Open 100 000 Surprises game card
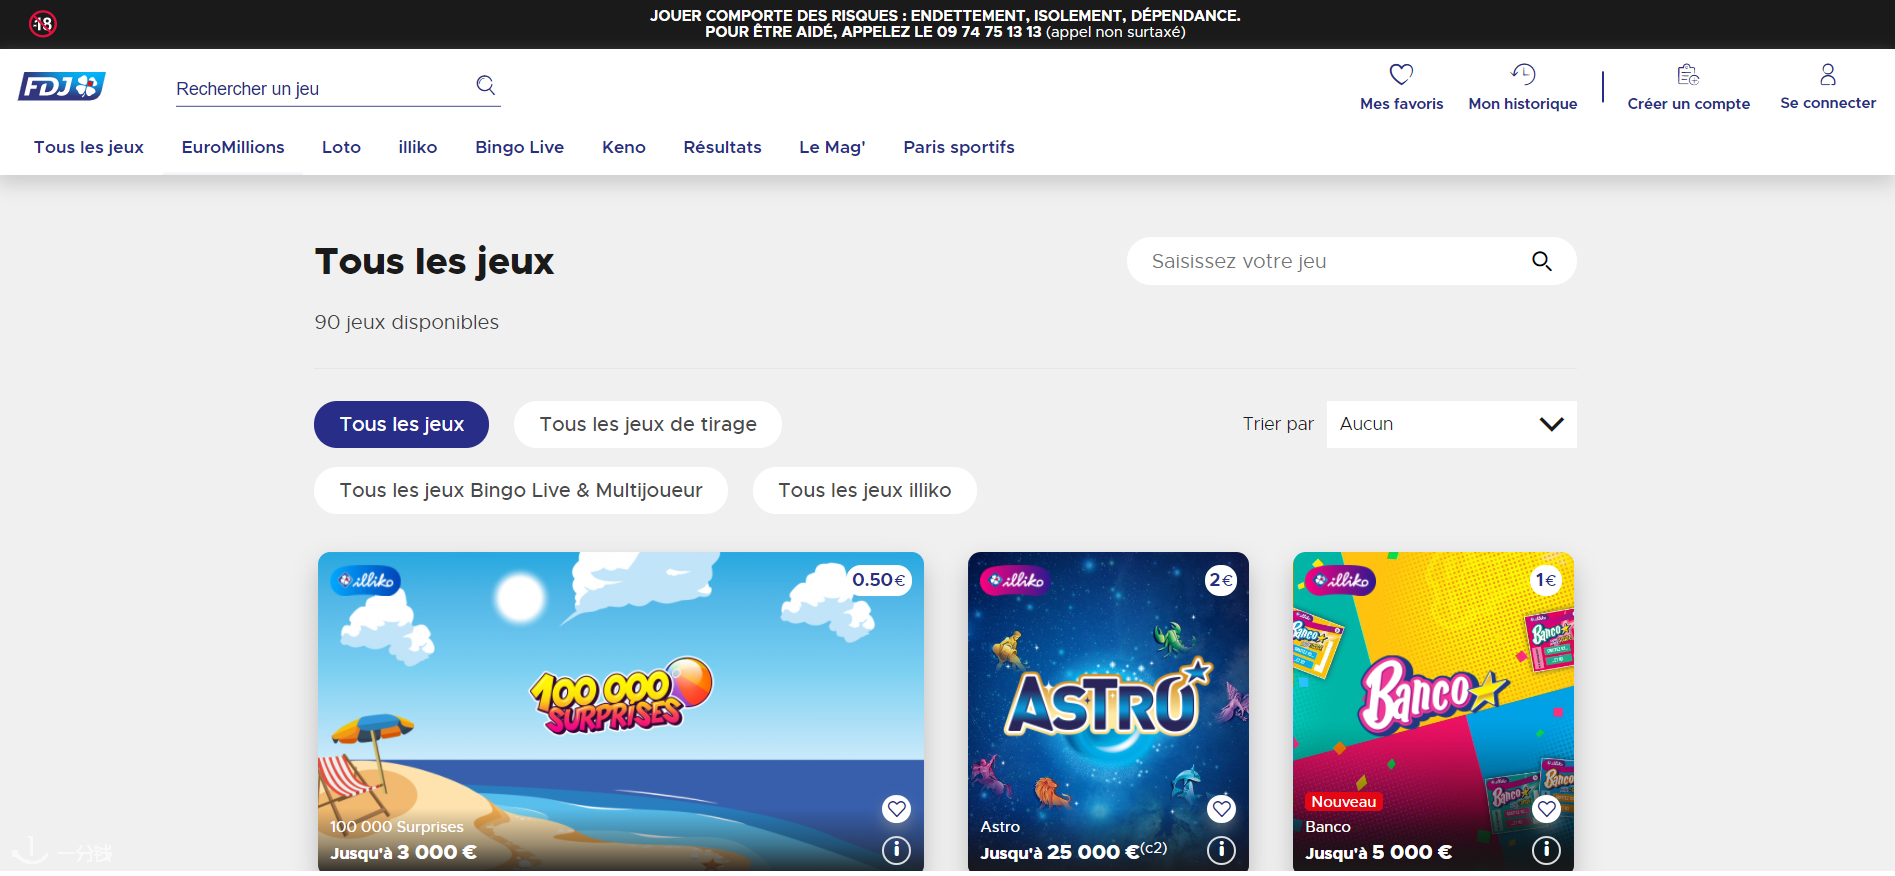The height and width of the screenshot is (876, 1895). (621, 712)
